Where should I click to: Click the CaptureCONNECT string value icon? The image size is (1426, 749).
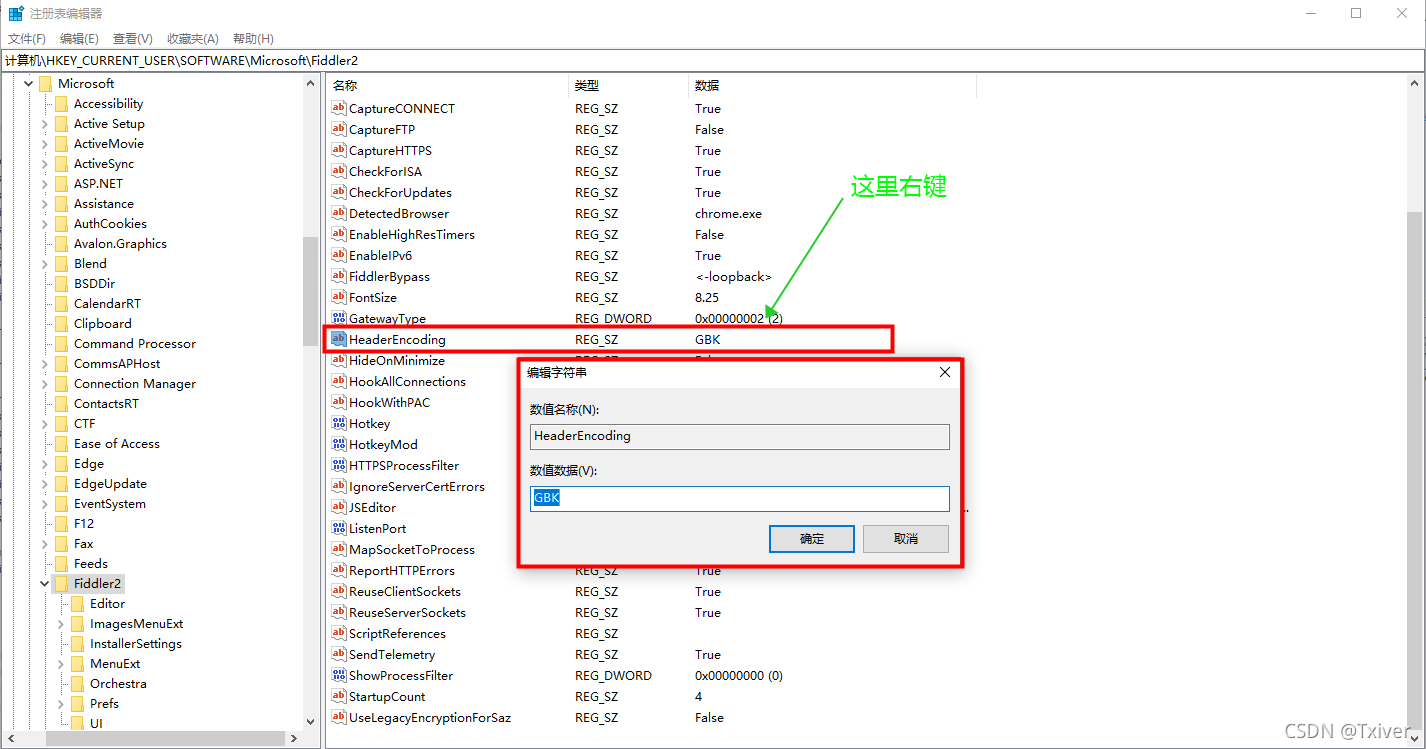[338, 108]
